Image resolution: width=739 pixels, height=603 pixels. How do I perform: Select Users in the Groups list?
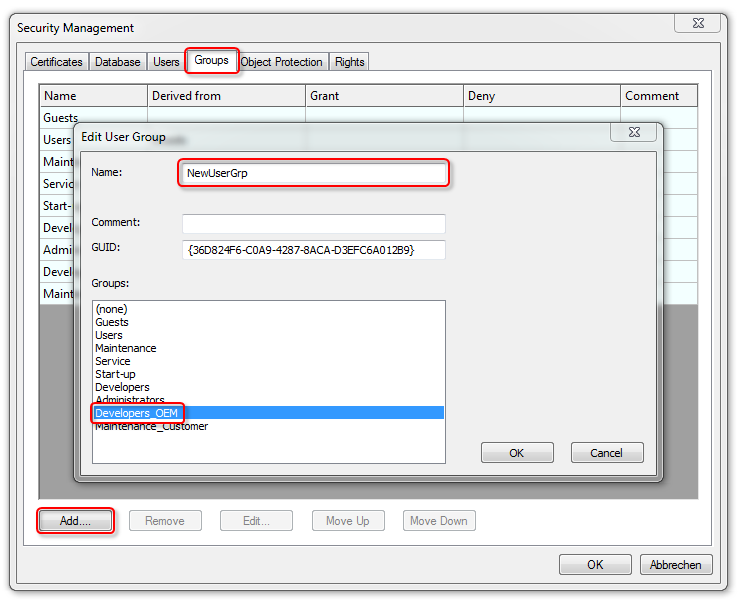pos(269,335)
